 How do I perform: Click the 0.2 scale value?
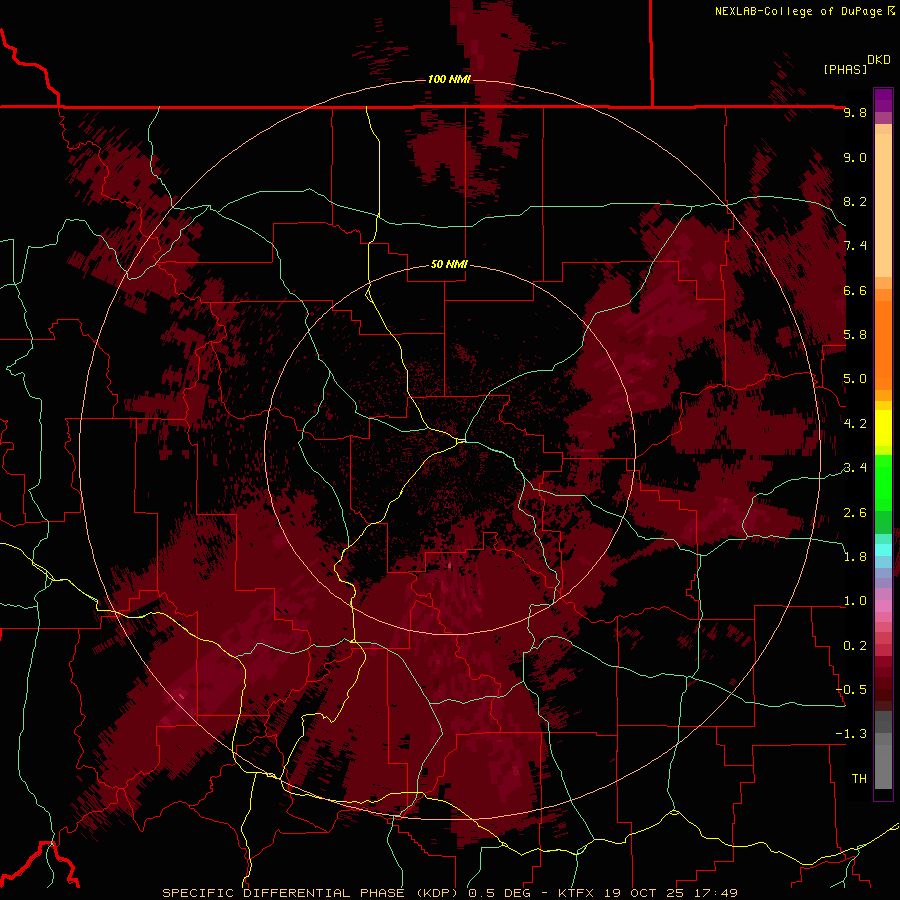(x=855, y=646)
